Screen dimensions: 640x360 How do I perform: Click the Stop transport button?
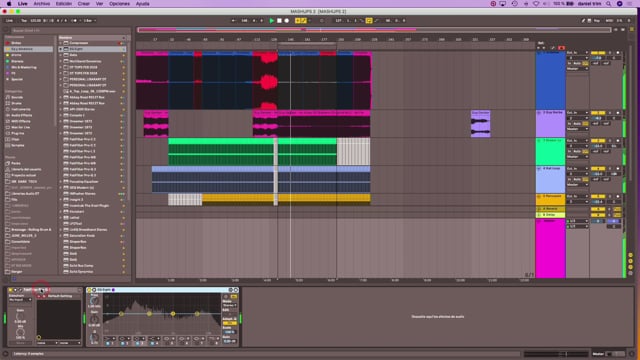point(279,20)
